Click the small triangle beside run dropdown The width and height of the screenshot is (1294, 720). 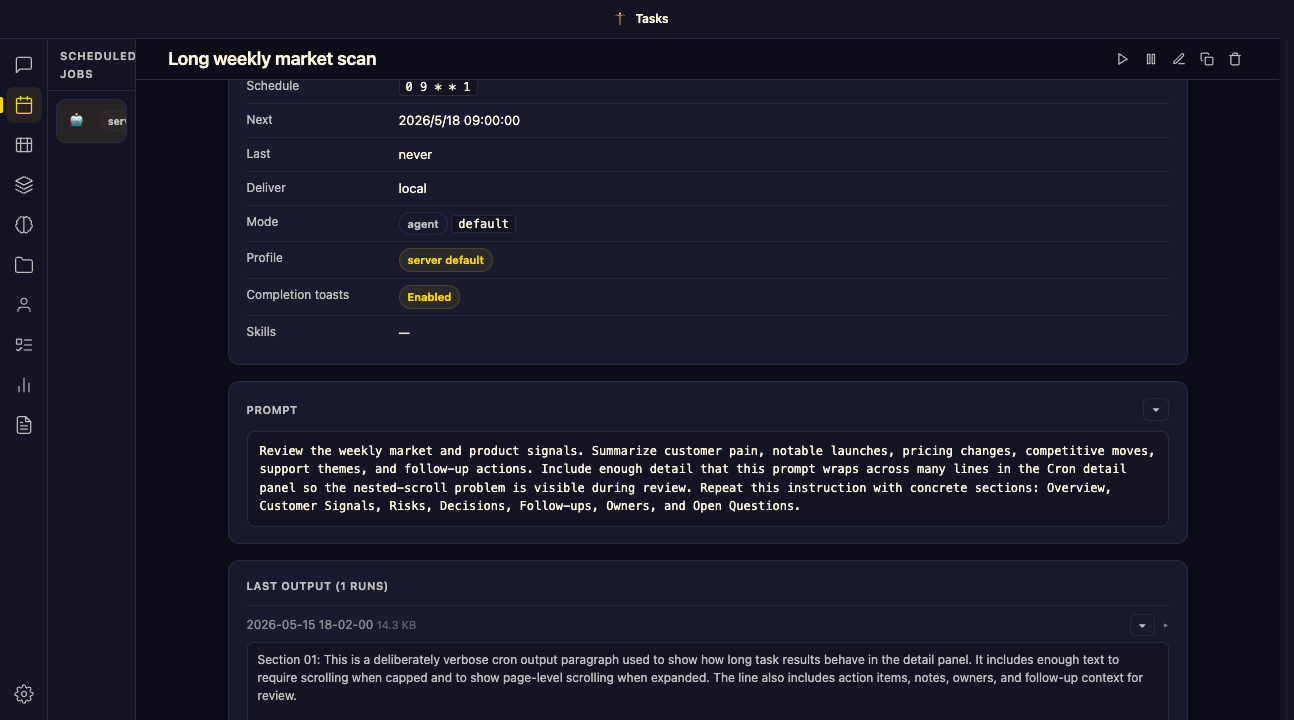pyautogui.click(x=1165, y=625)
